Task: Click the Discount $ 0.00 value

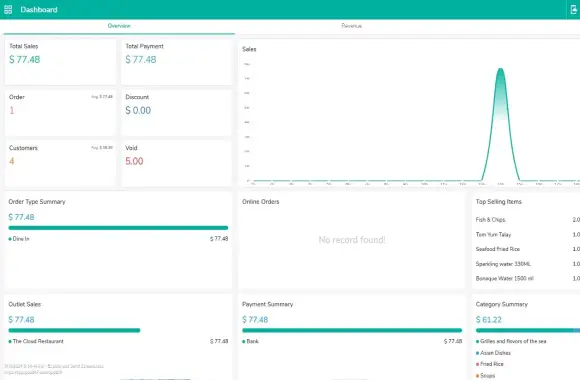Action: pos(138,110)
